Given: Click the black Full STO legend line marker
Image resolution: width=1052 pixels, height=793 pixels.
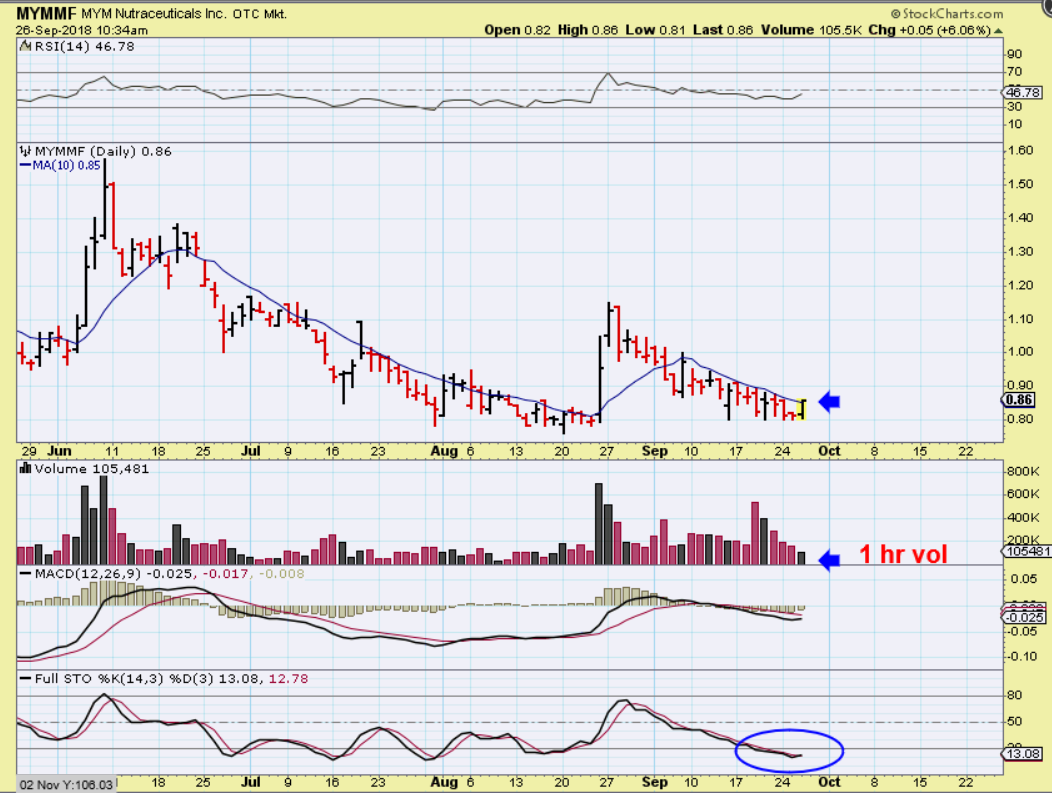Looking at the screenshot, I should [x=25, y=679].
